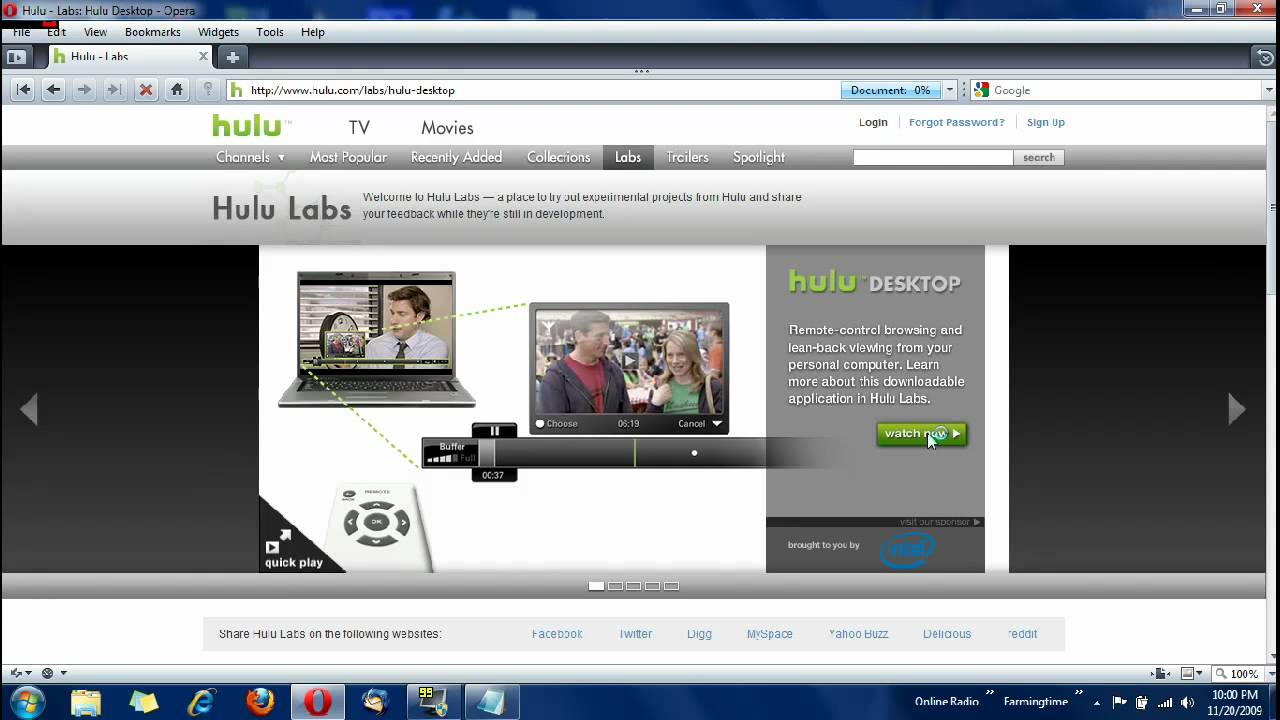The image size is (1280, 720).
Task: Open the Login link
Action: pos(873,122)
